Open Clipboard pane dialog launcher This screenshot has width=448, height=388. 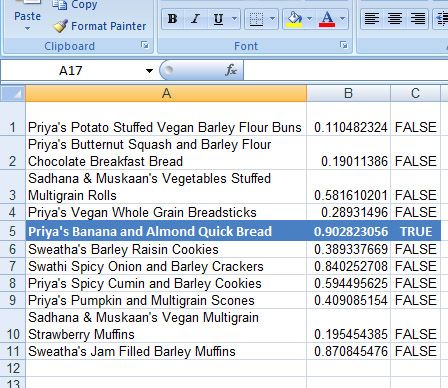(x=145, y=45)
